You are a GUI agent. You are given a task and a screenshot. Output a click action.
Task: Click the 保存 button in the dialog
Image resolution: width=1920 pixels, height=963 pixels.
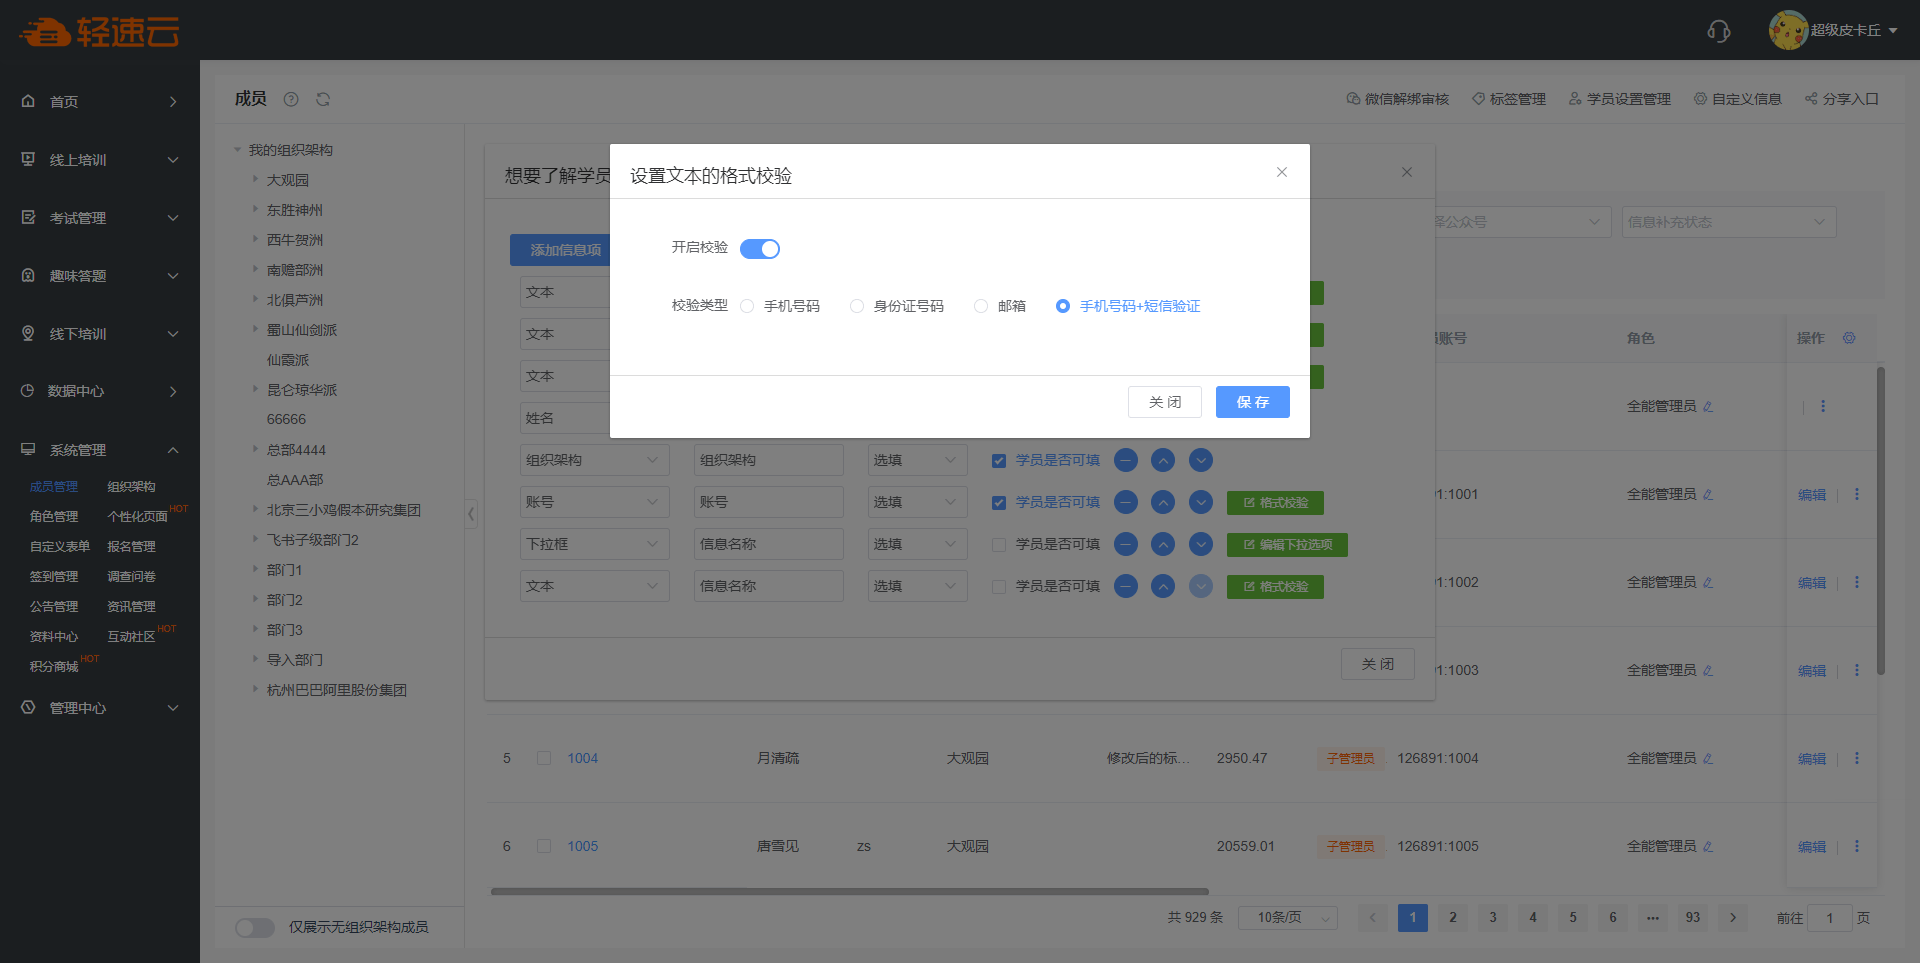[1252, 402]
